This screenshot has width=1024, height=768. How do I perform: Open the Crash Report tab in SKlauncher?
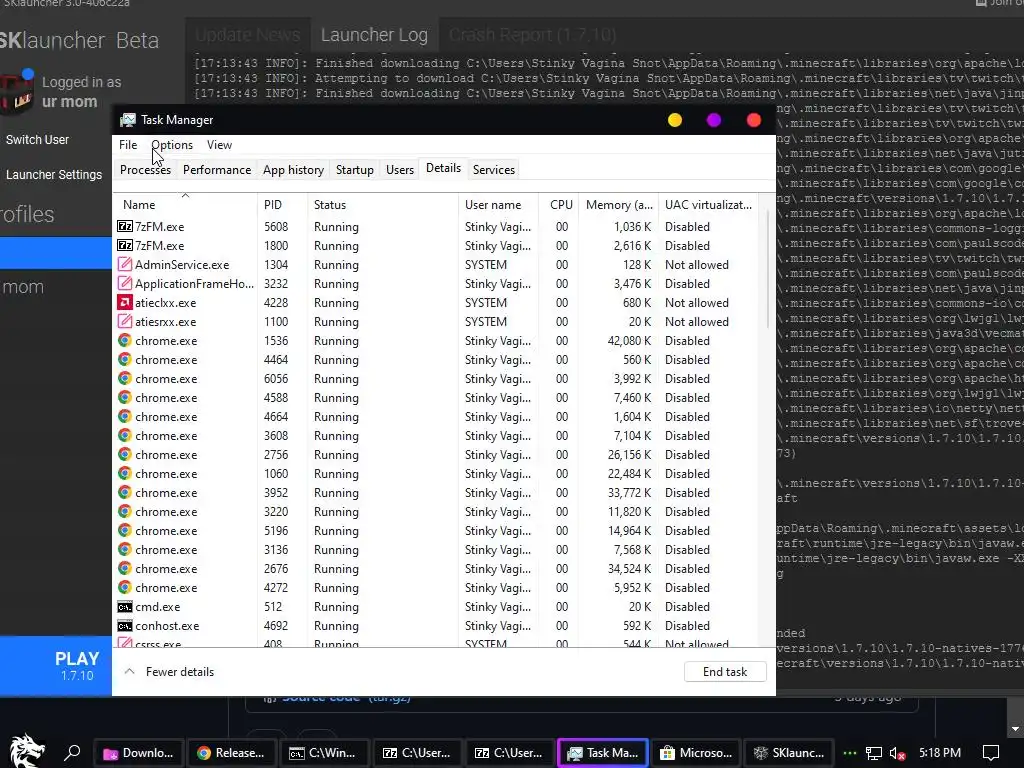pos(532,35)
